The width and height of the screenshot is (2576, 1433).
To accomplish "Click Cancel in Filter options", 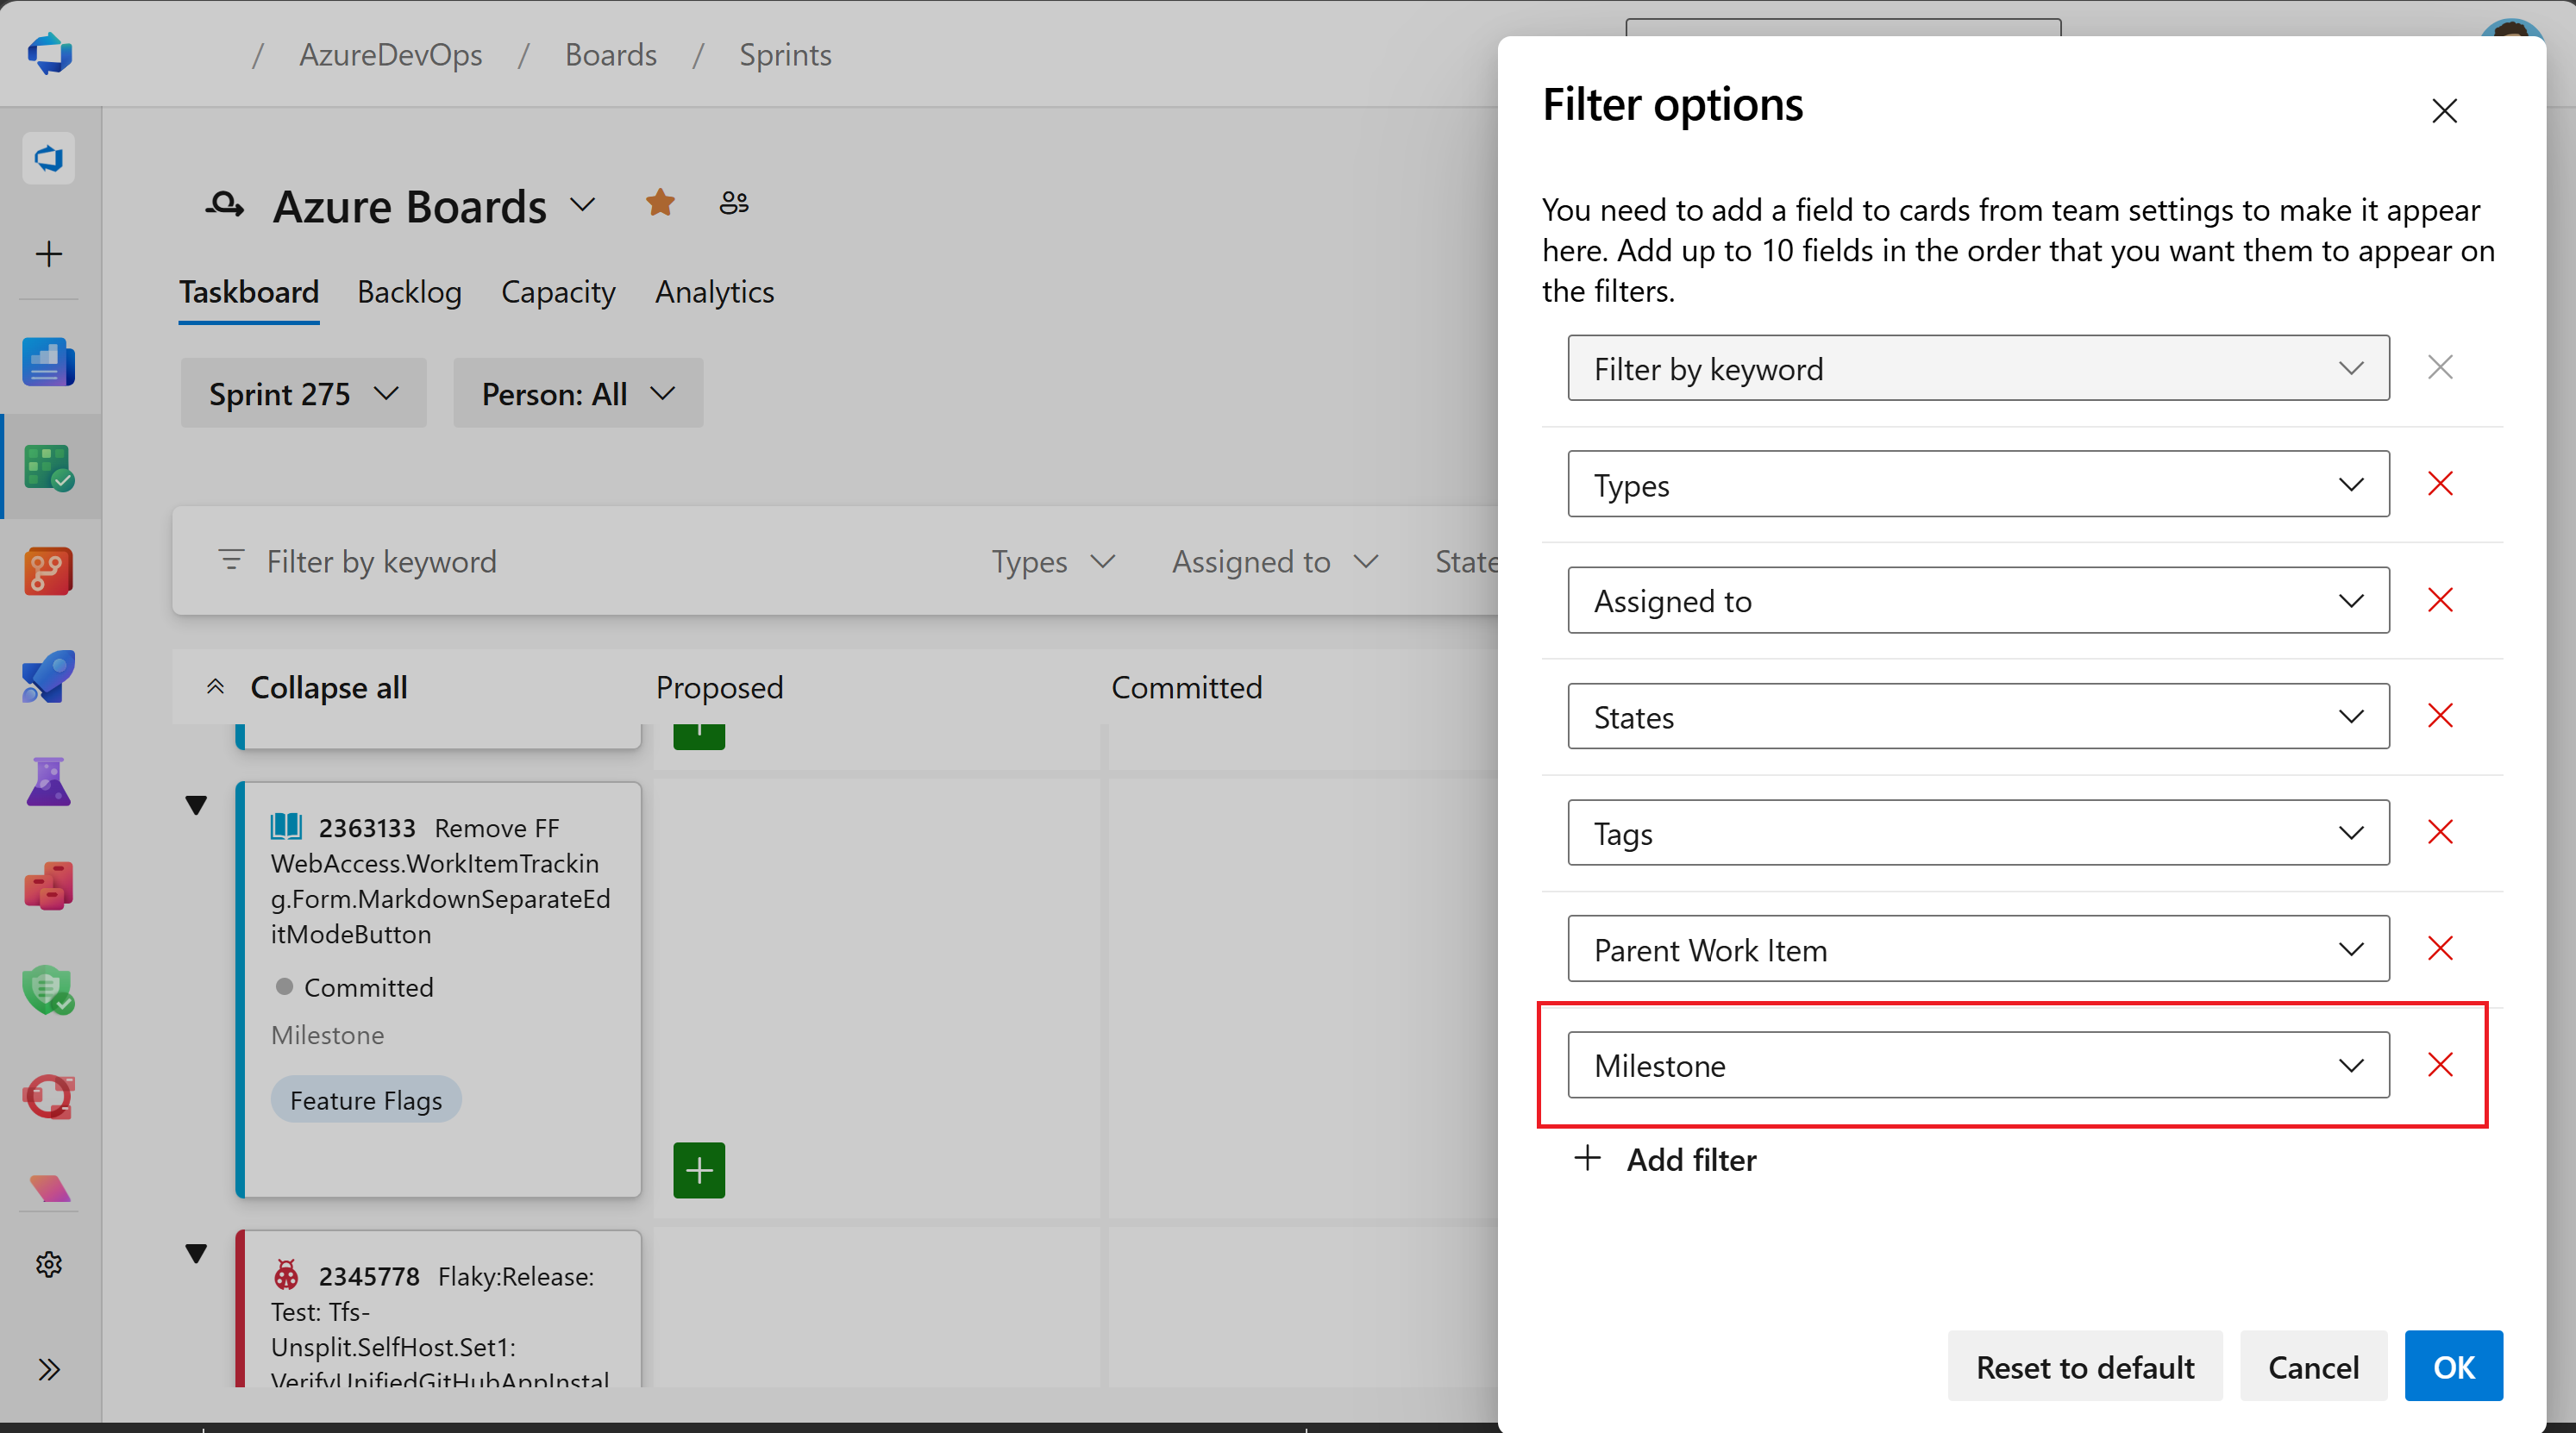I will [x=2312, y=1366].
